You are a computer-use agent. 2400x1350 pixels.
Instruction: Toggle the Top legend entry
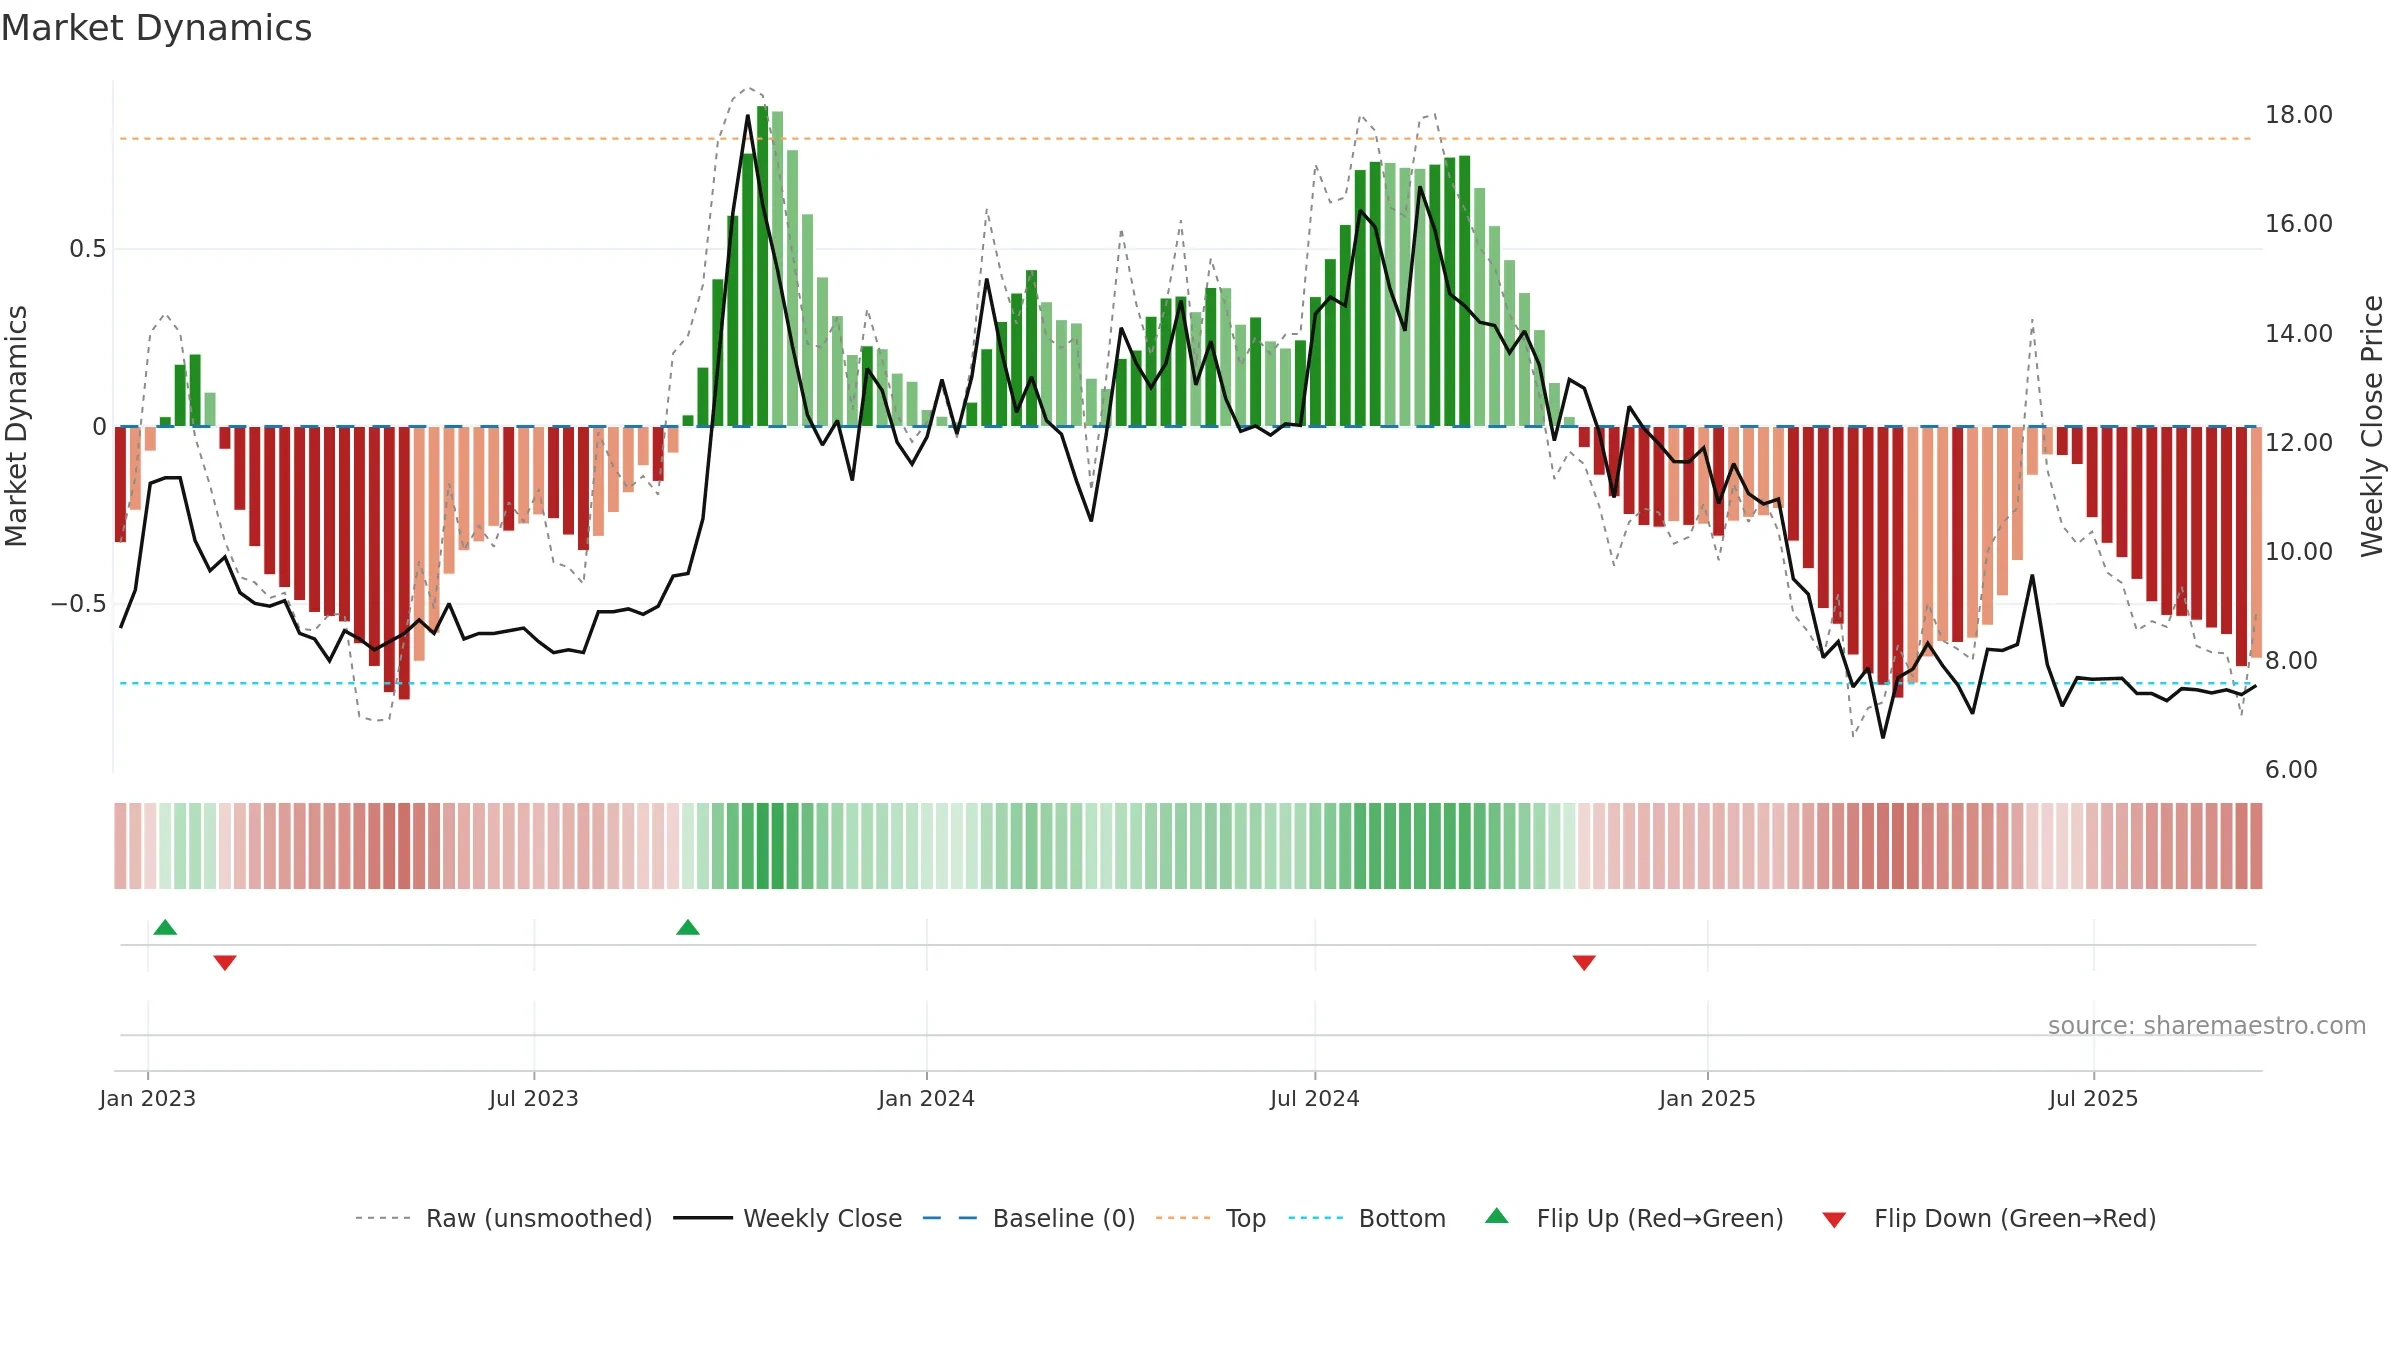pos(1210,1218)
